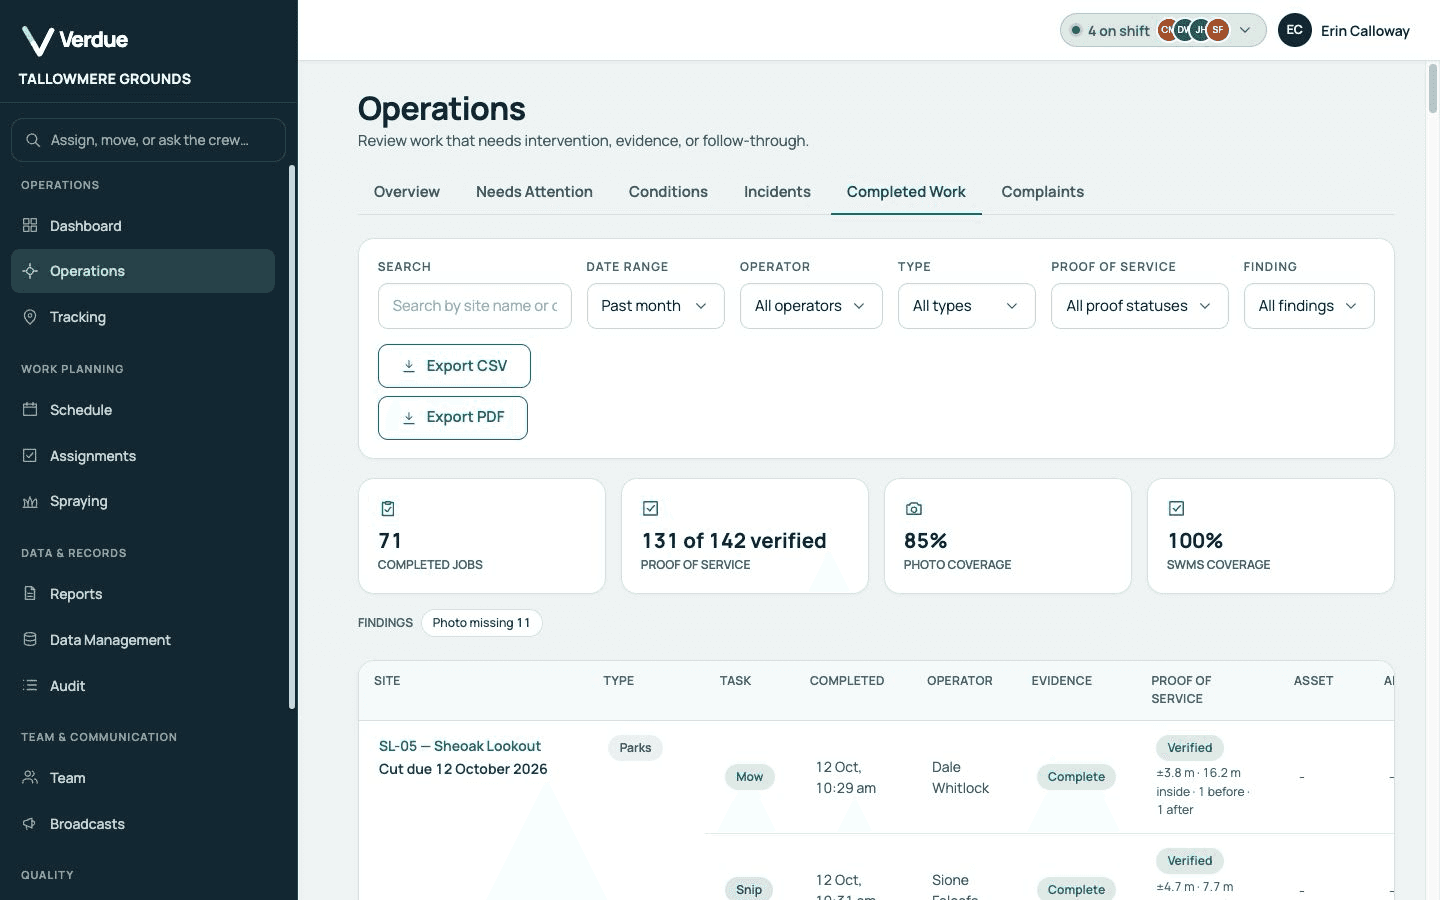1440x900 pixels.
Task: Click the Search by site name field
Action: [x=475, y=306]
